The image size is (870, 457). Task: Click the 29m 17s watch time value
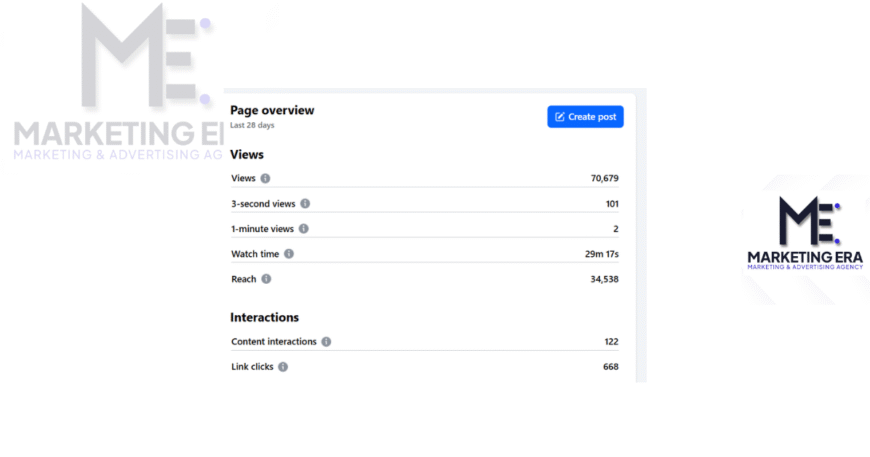coord(601,254)
